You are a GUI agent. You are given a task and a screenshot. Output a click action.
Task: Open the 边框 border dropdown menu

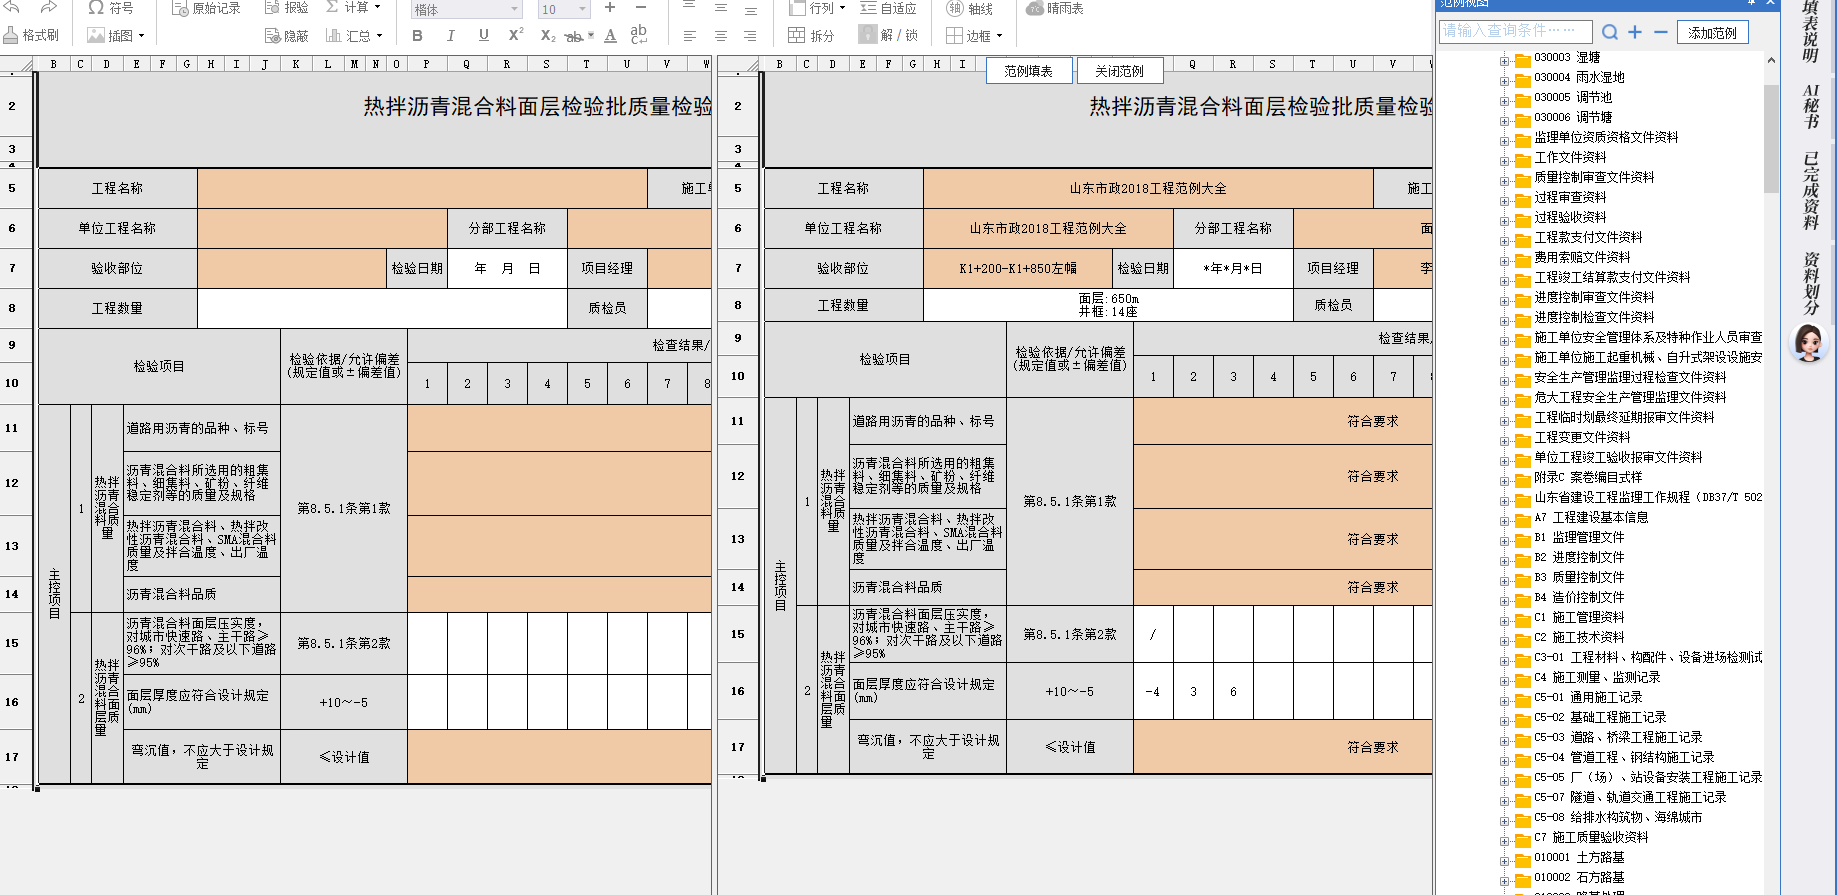coord(999,36)
